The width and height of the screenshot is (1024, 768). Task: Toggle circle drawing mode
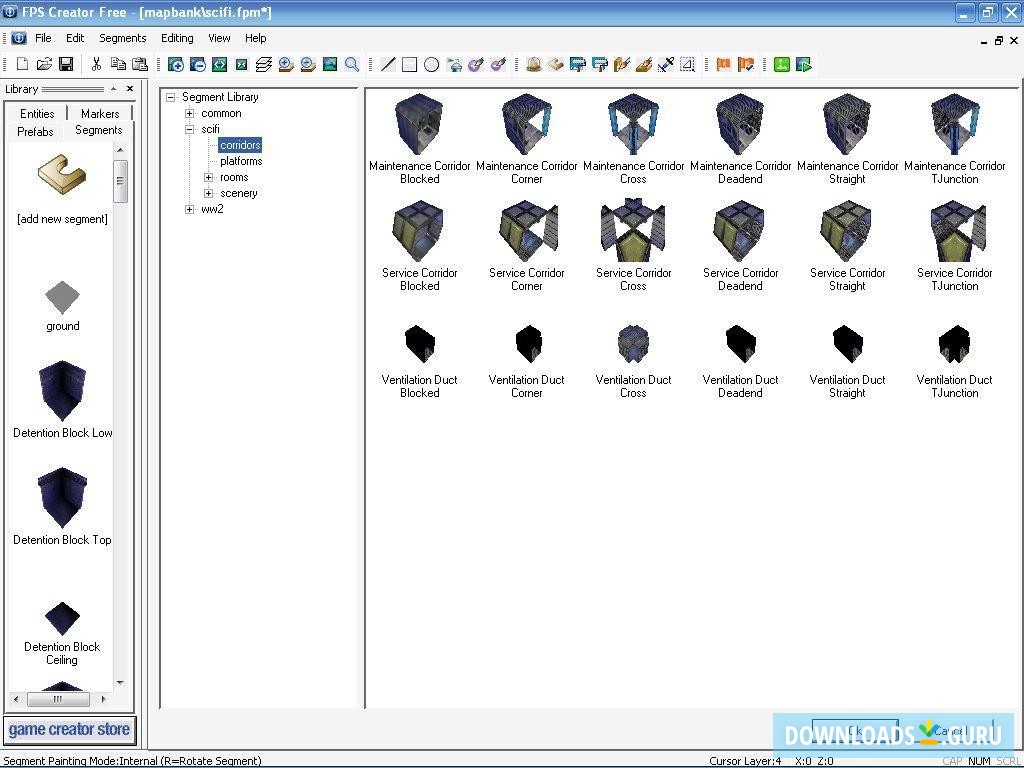click(431, 64)
